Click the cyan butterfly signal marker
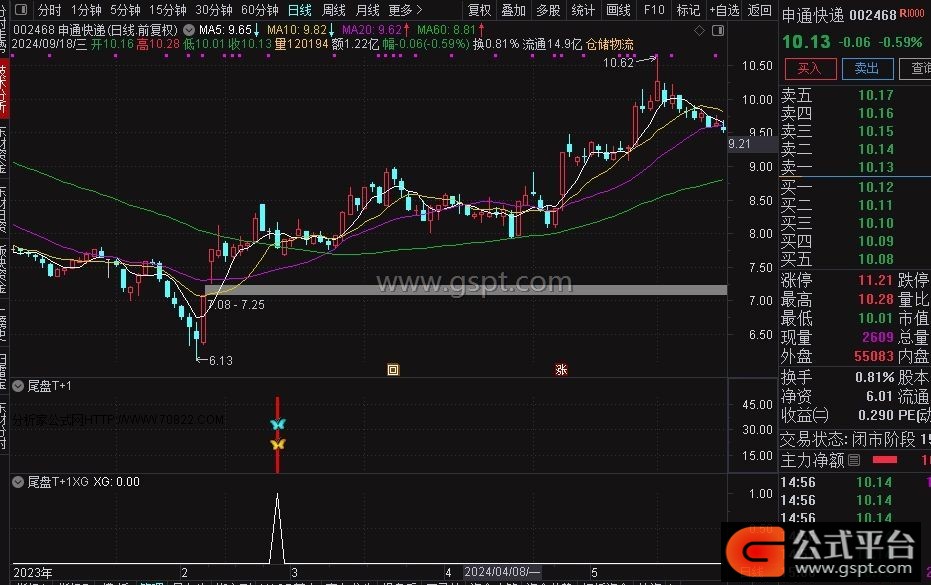The image size is (931, 585). (277, 423)
